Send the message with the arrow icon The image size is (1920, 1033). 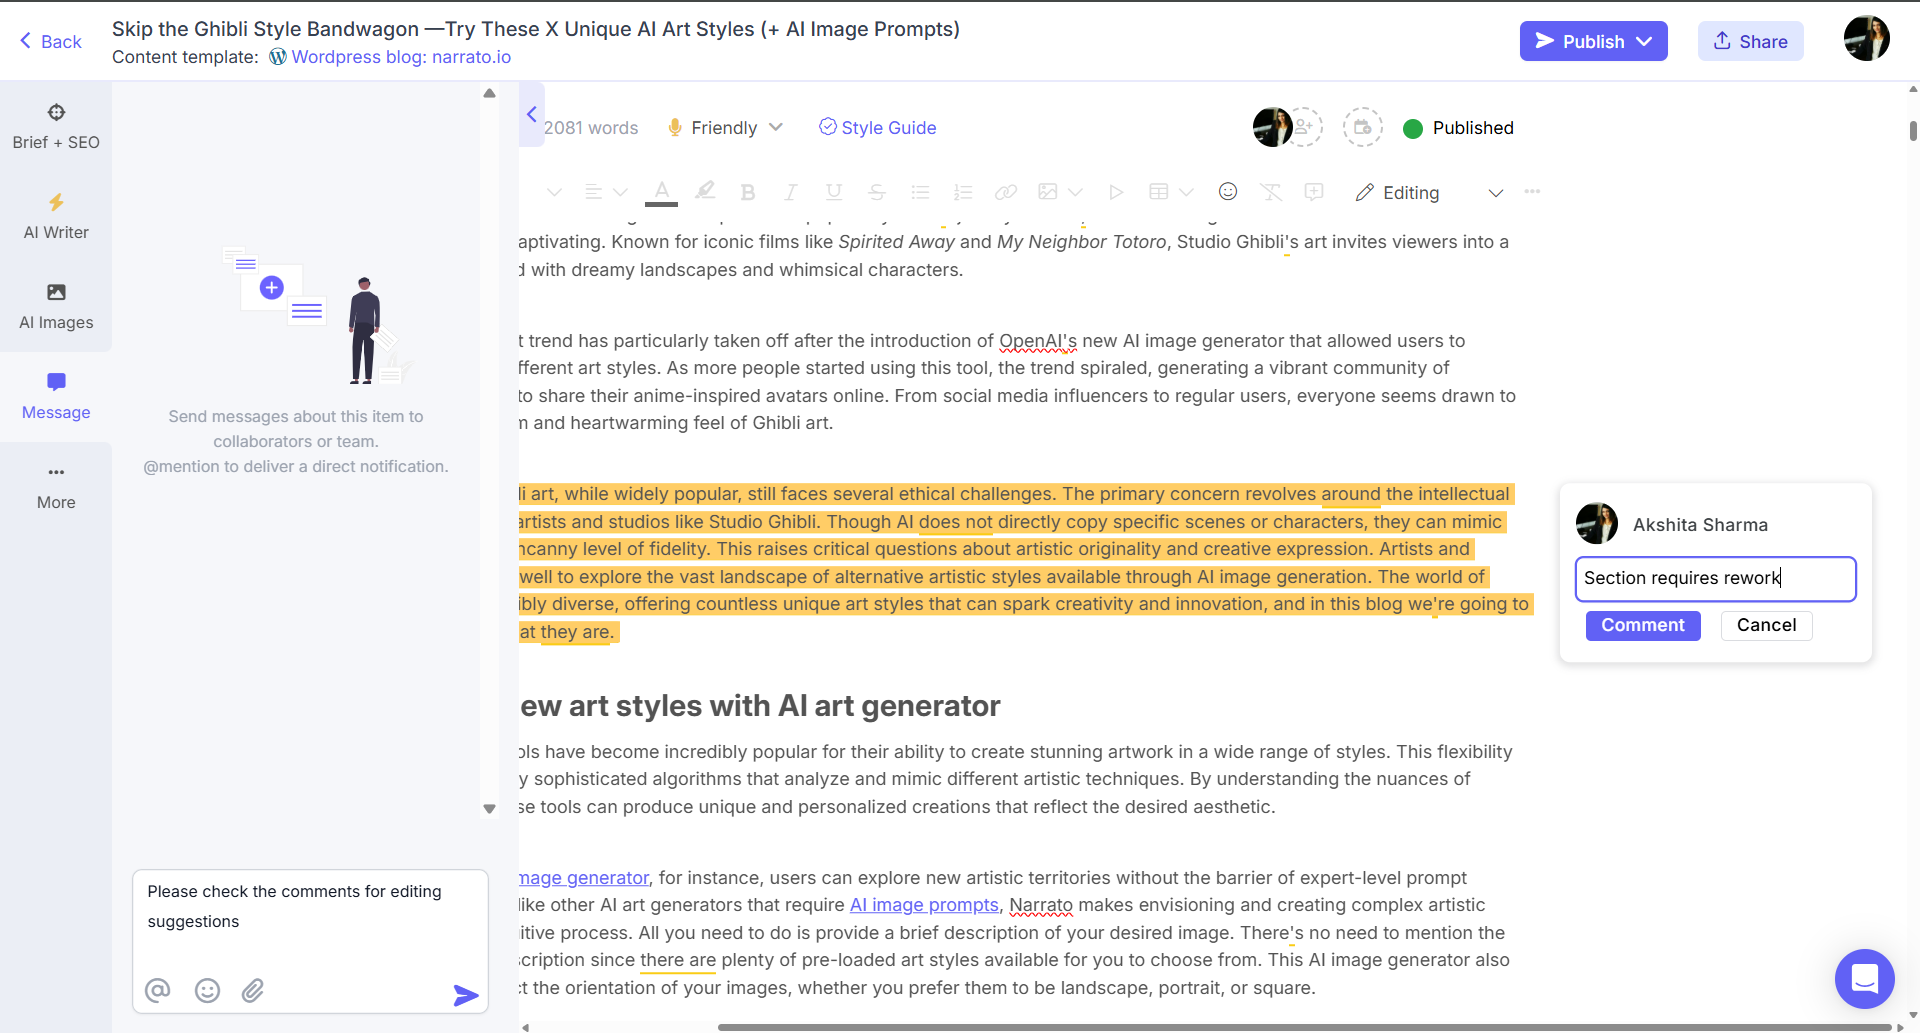tap(465, 995)
